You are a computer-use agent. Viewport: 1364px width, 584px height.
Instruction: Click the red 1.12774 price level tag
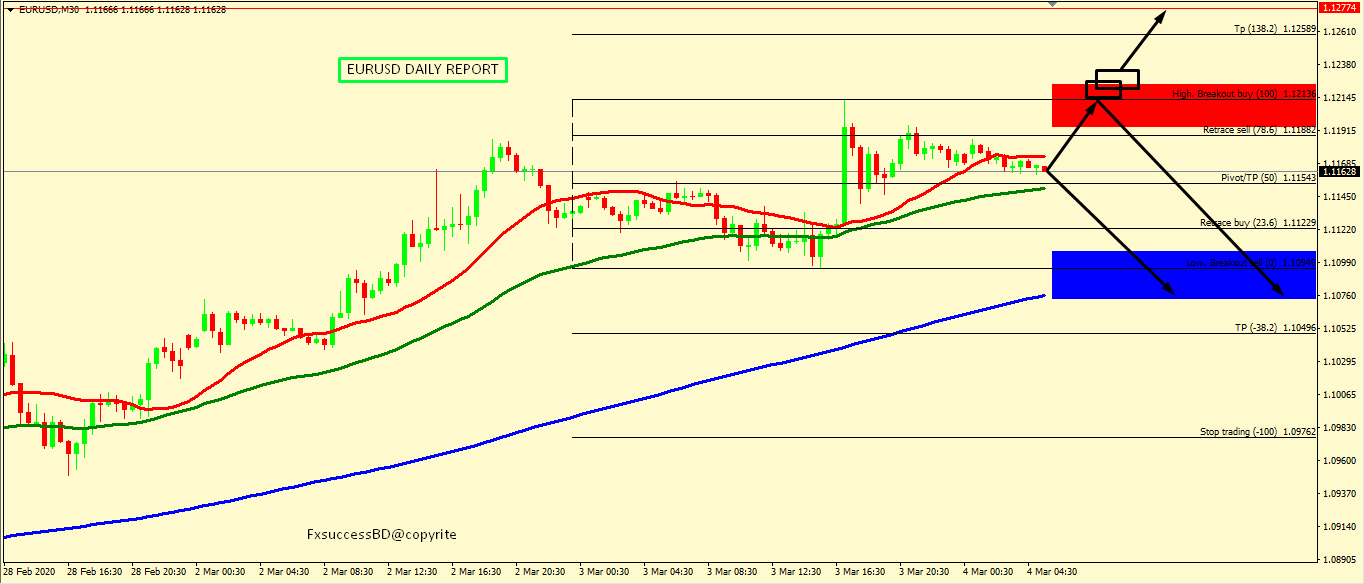[x=1340, y=7]
